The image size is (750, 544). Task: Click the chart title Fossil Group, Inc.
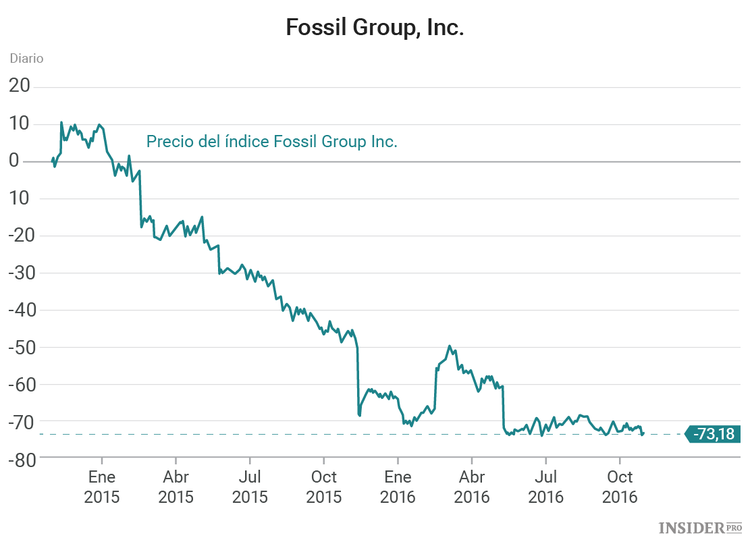click(x=374, y=27)
